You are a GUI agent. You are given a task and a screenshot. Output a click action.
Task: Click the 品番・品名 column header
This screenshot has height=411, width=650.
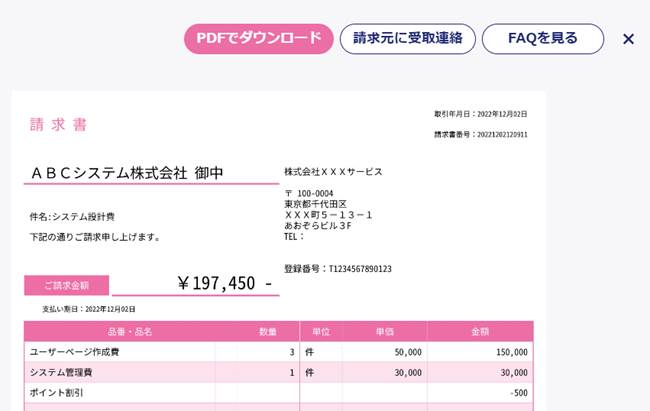130,331
